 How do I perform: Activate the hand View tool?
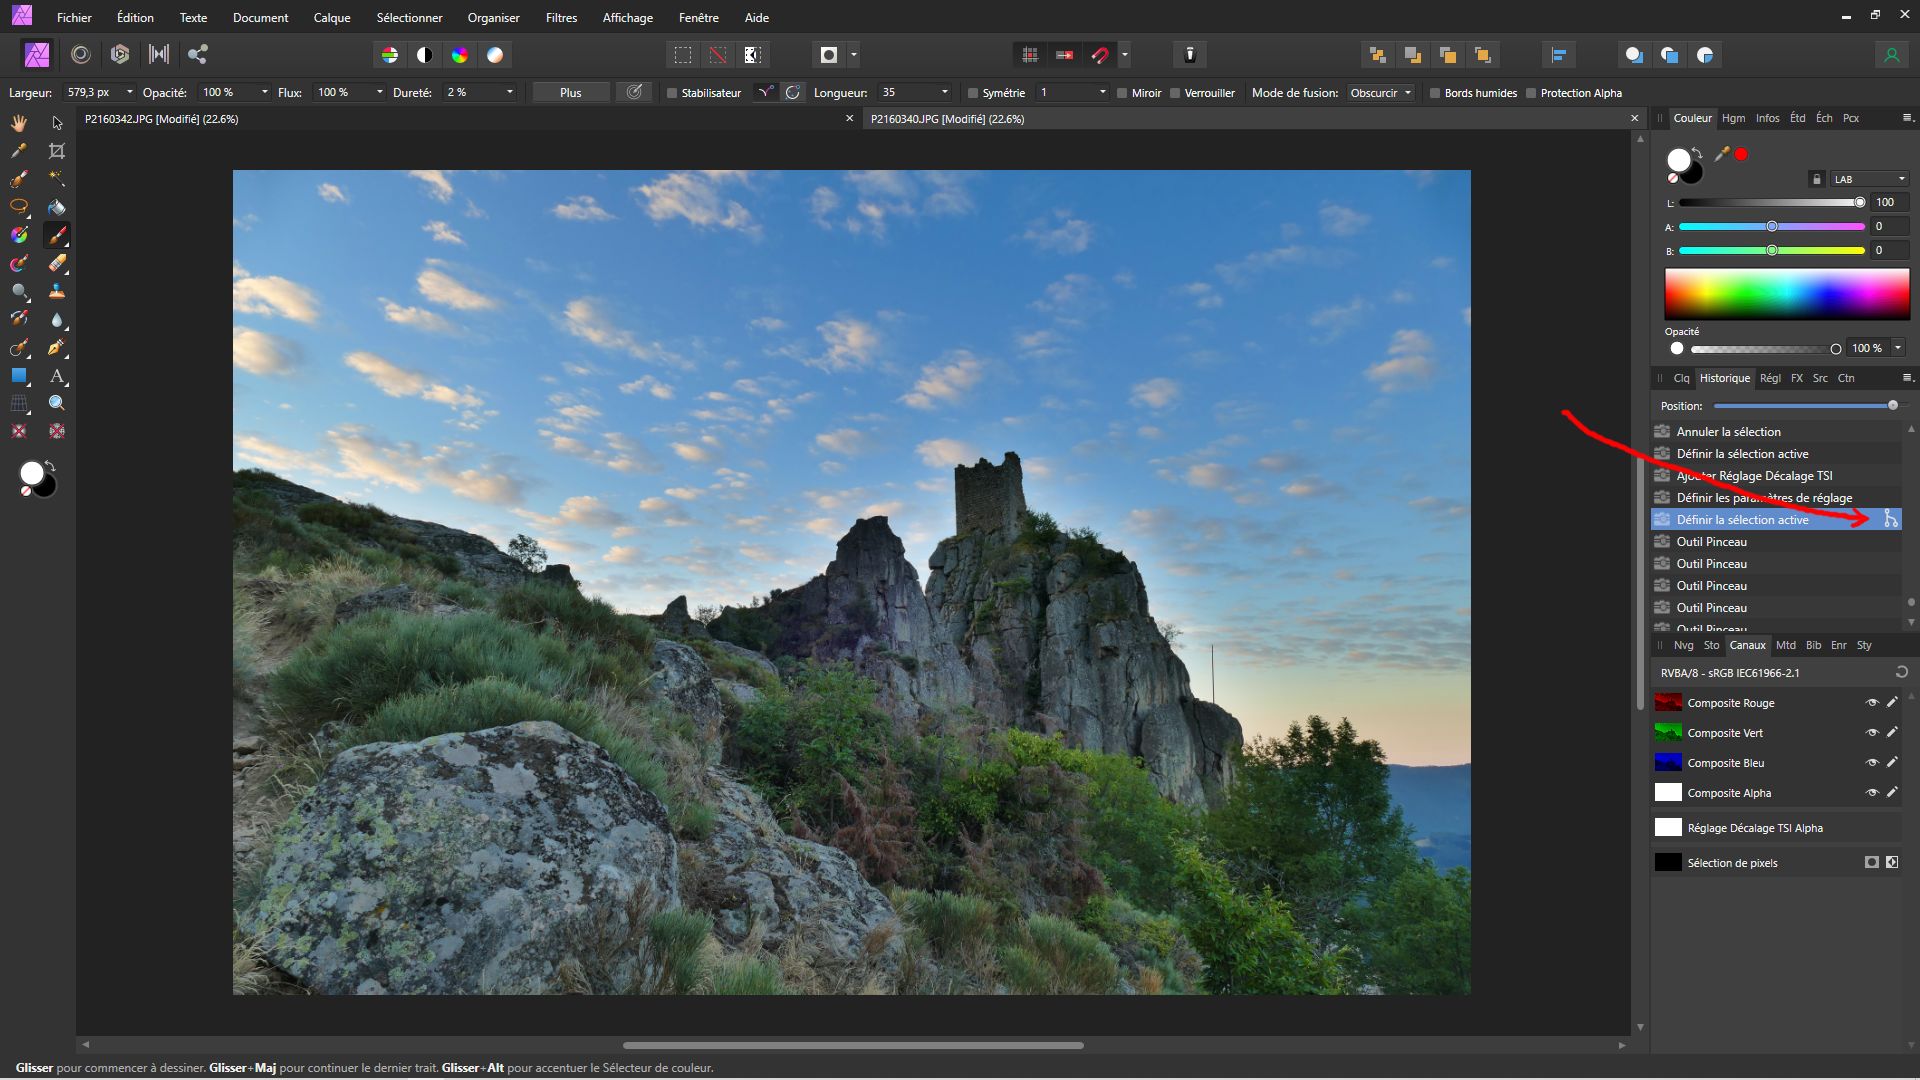pos(19,123)
